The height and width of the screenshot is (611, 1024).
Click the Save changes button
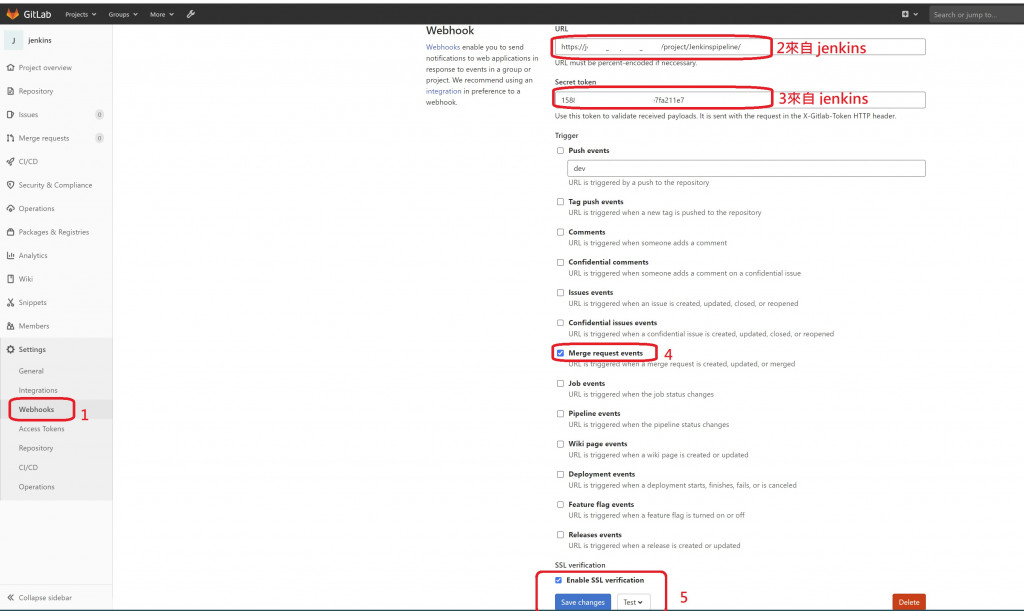pyautogui.click(x=583, y=602)
